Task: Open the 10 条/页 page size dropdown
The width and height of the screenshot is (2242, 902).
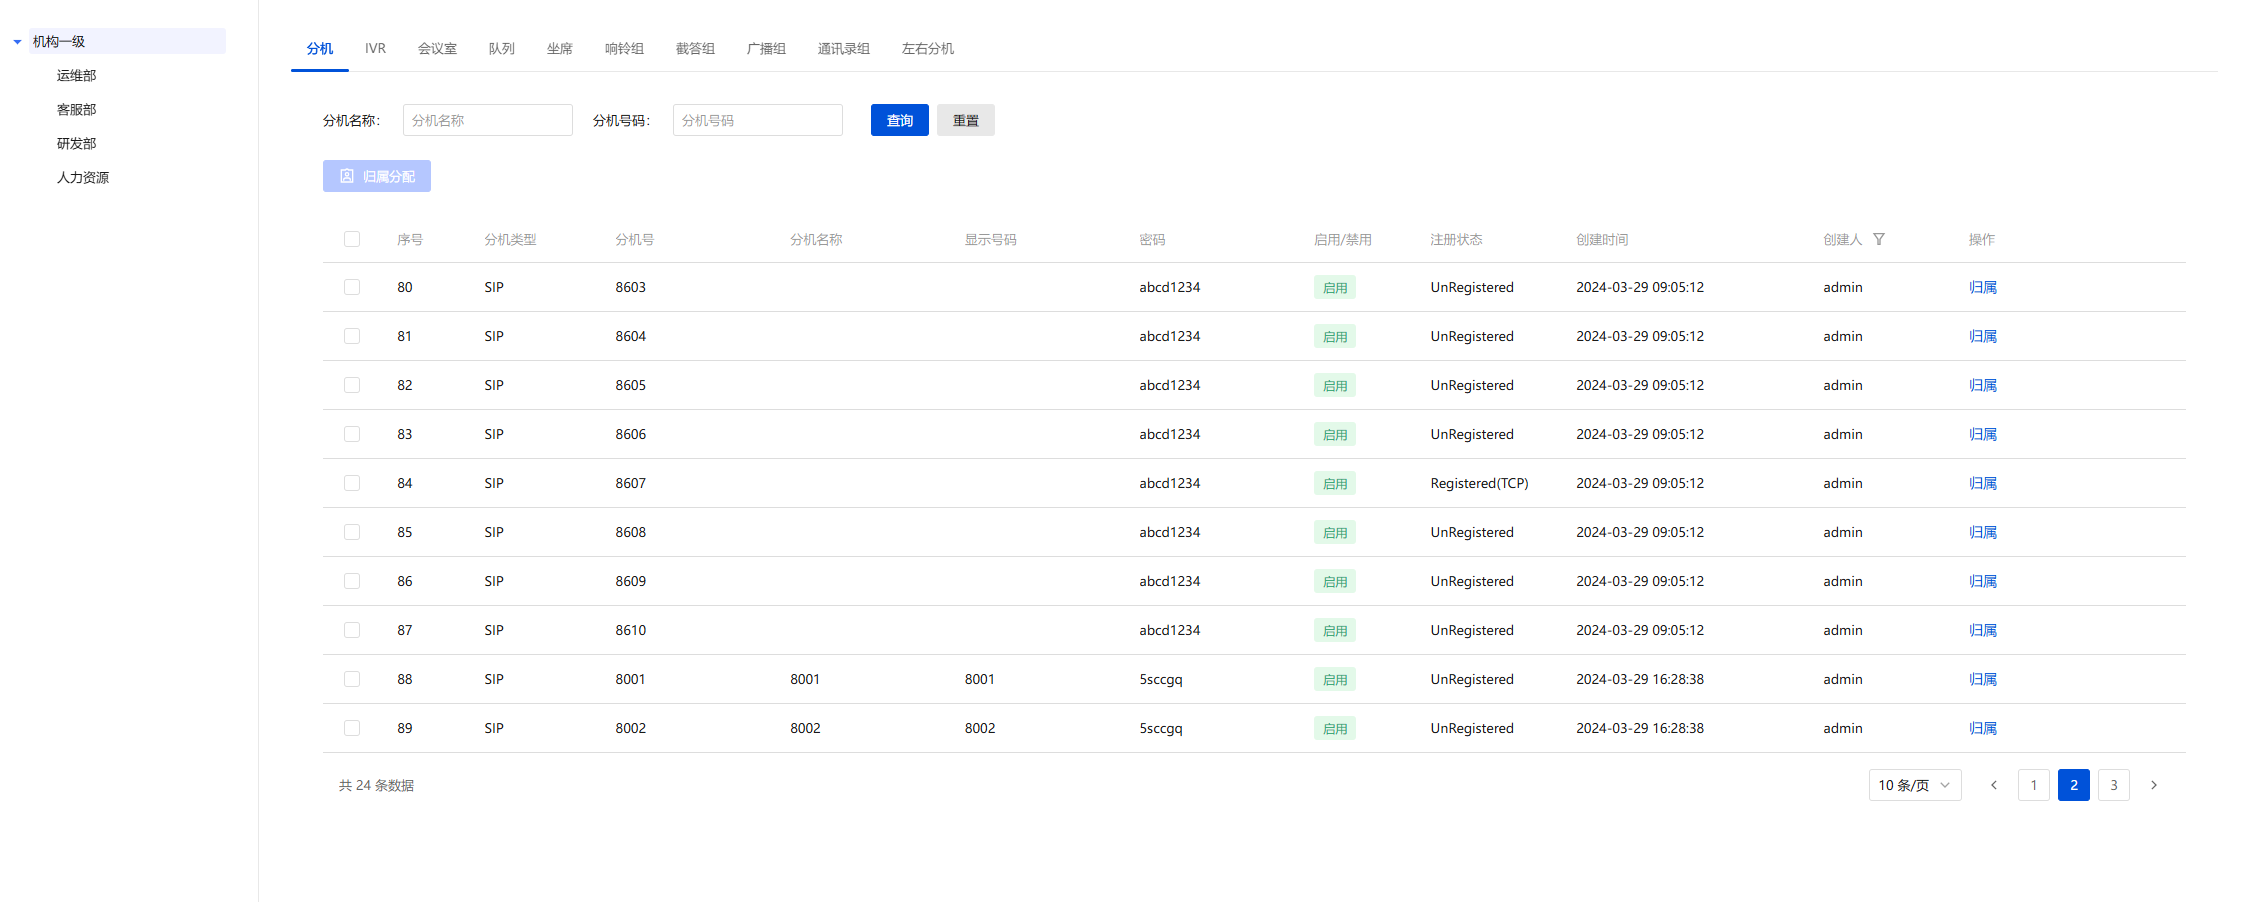Action: click(x=1914, y=785)
